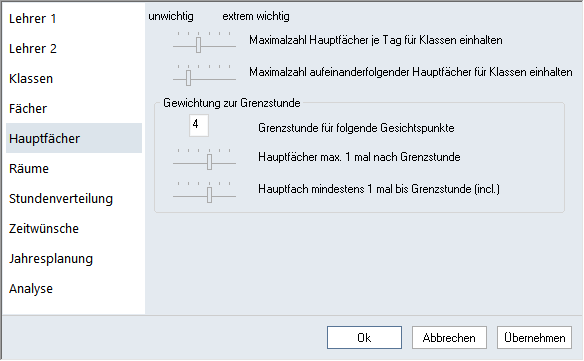Click the Hauptfach mindestens 1 mal slider thumb
The image size is (584, 361).
pos(209,195)
